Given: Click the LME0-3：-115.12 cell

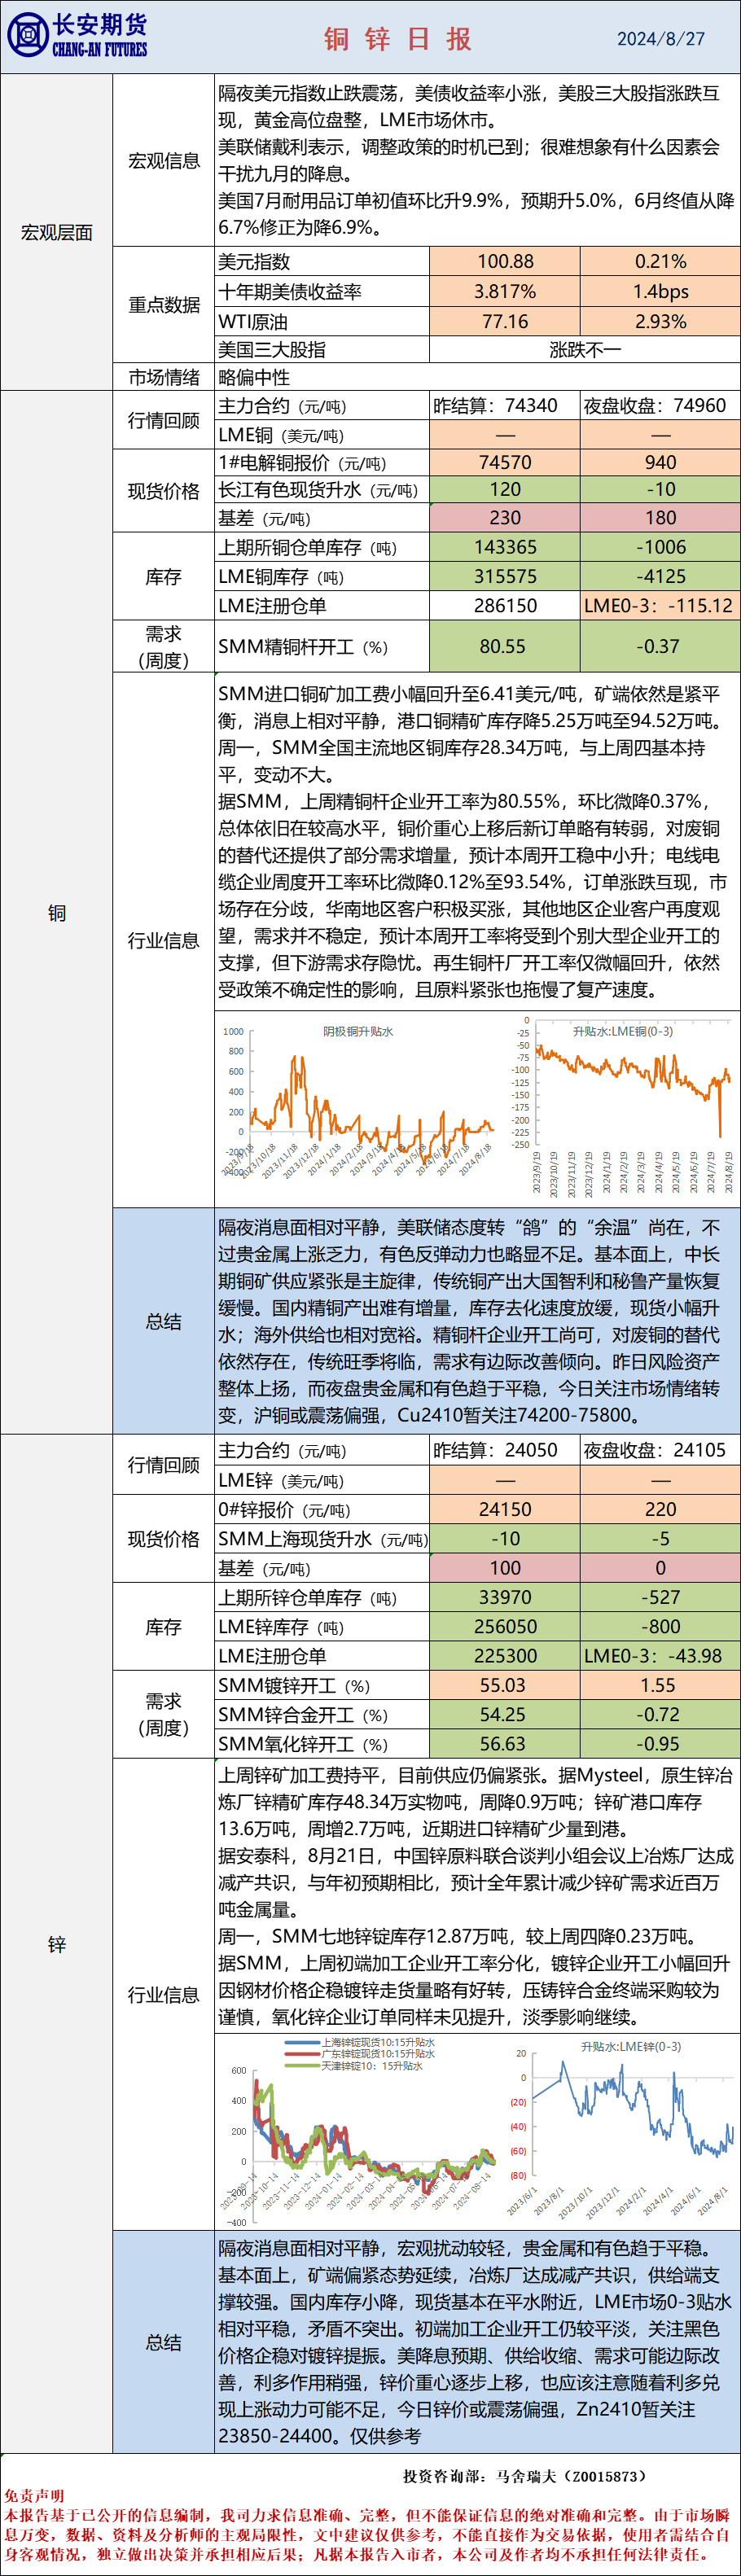Looking at the screenshot, I should pyautogui.click(x=660, y=605).
